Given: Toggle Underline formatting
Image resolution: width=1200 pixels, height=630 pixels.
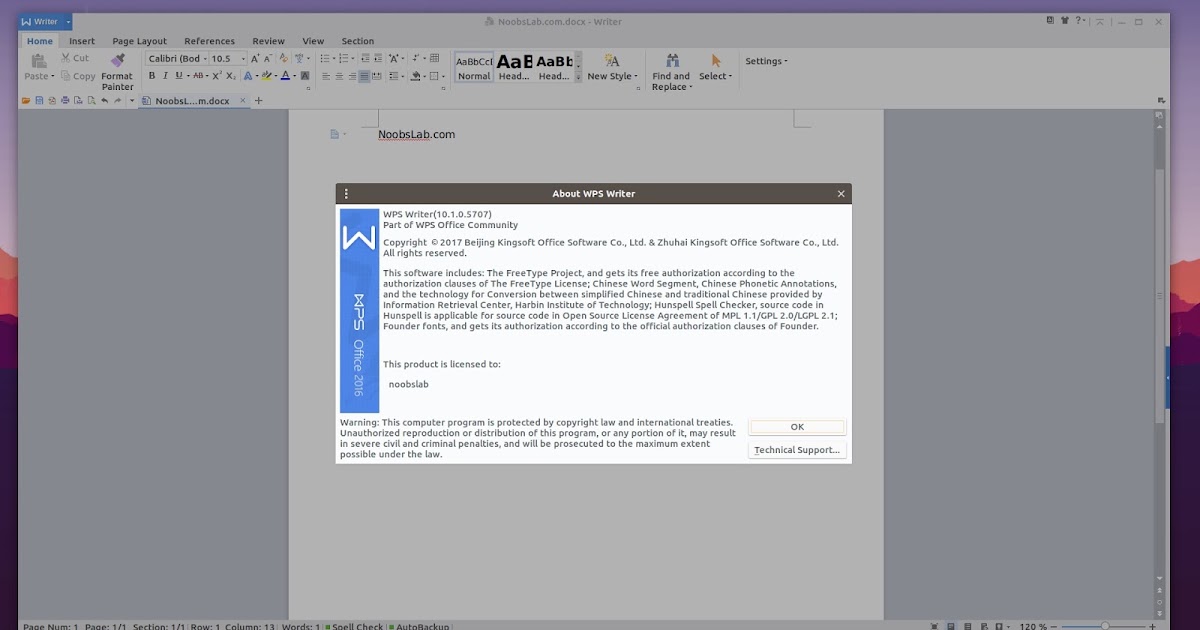Looking at the screenshot, I should click(179, 76).
